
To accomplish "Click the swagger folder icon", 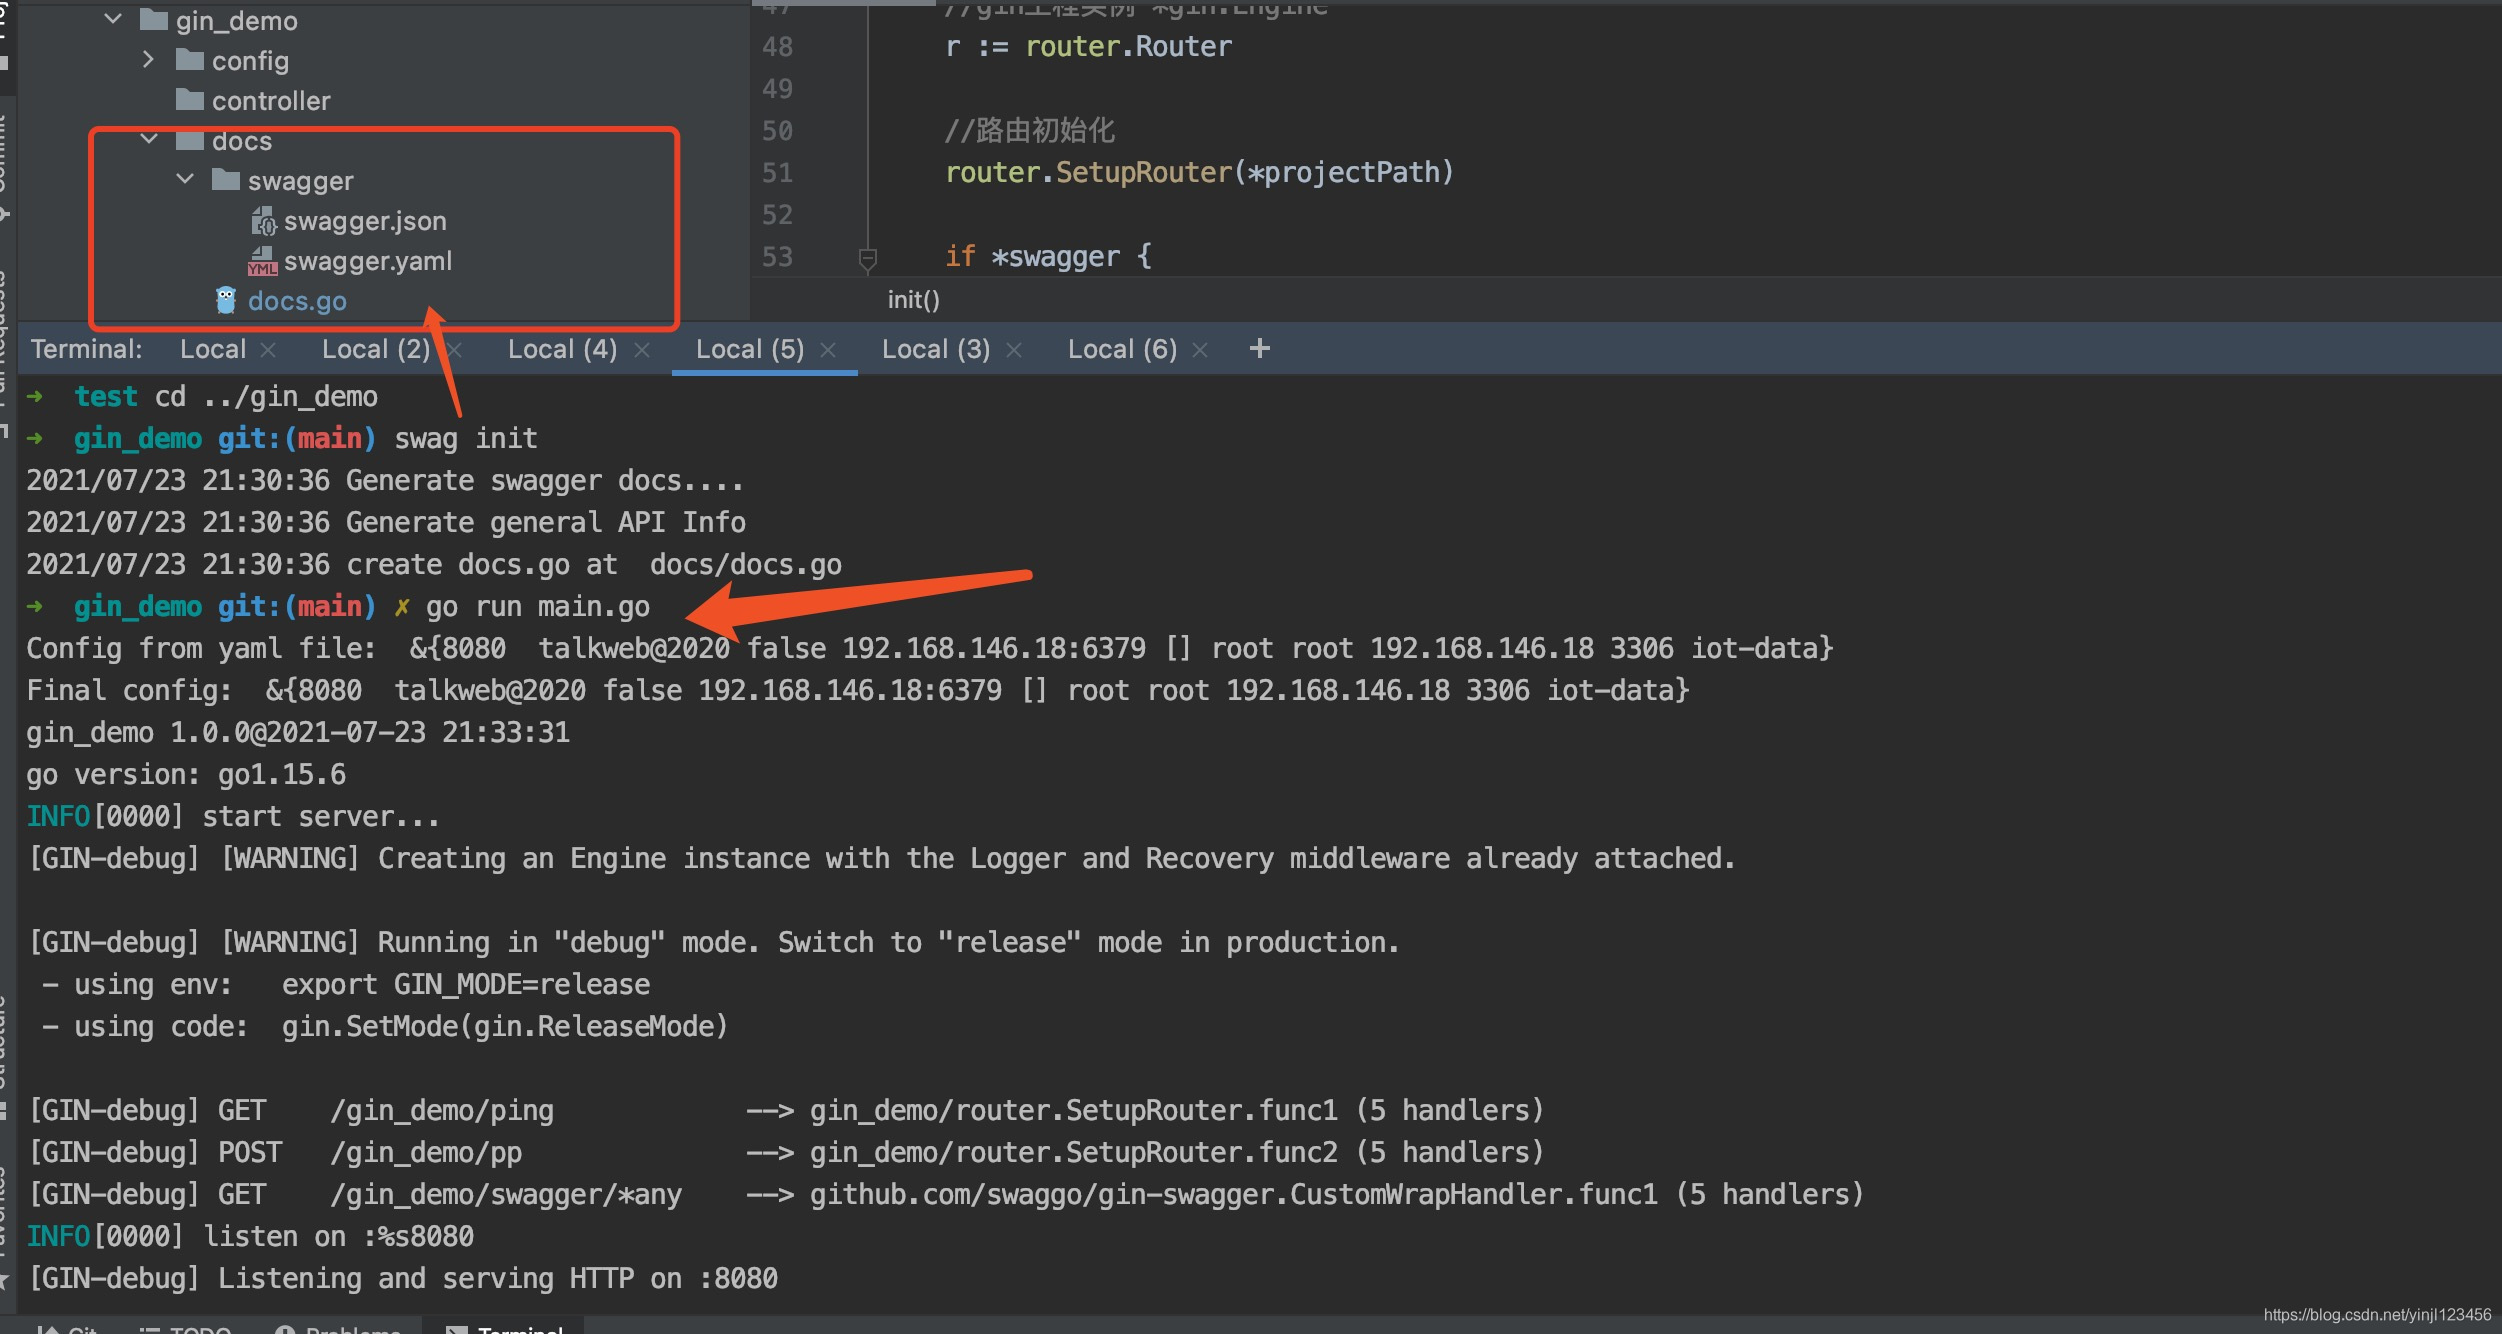I will pyautogui.click(x=226, y=180).
